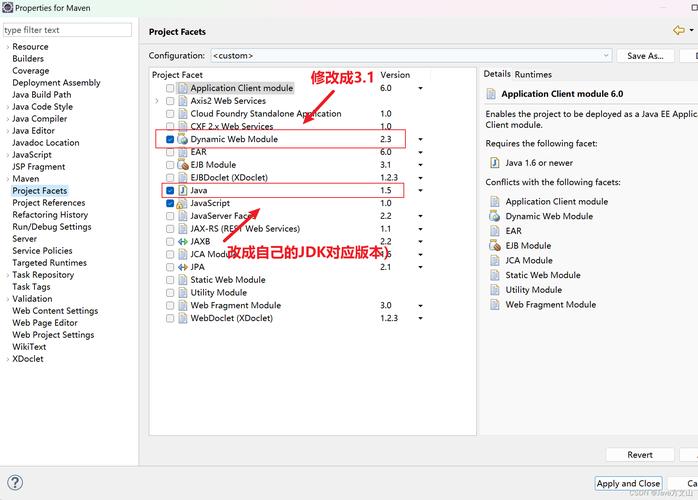This screenshot has width=698, height=500.
Task: Select Deployment Assembly in sidebar
Action: click(x=56, y=82)
